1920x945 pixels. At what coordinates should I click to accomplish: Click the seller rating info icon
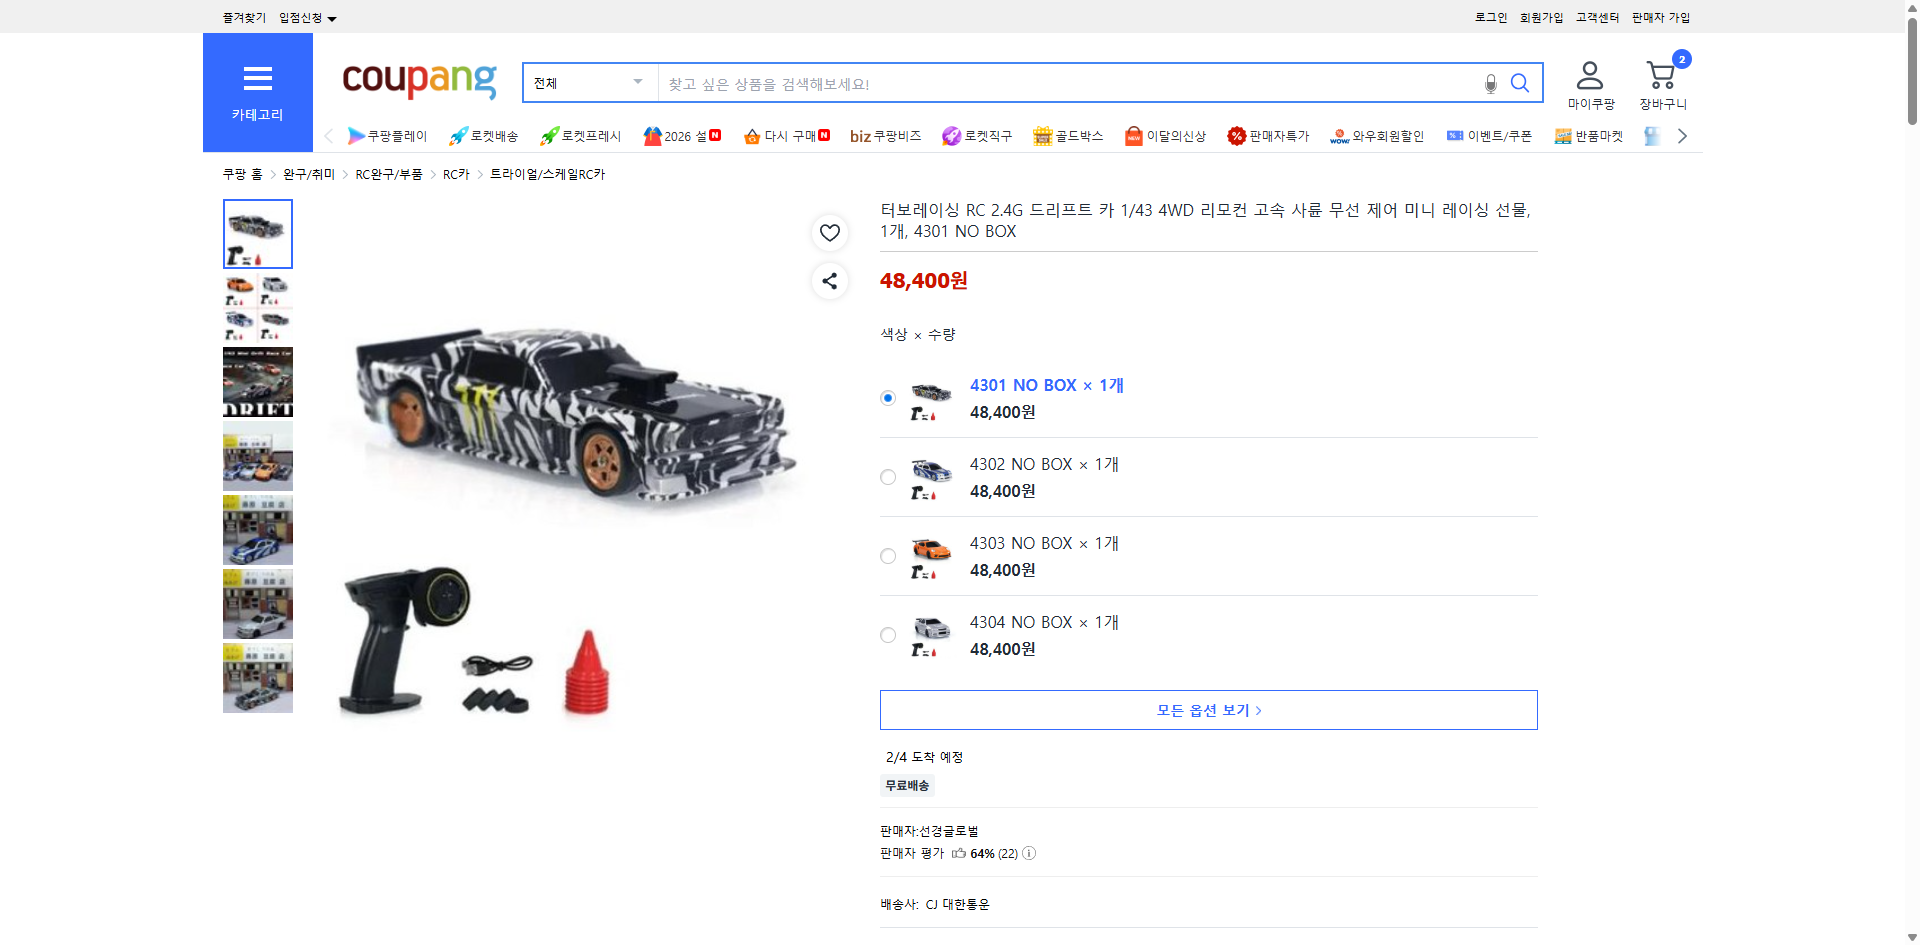[1029, 853]
